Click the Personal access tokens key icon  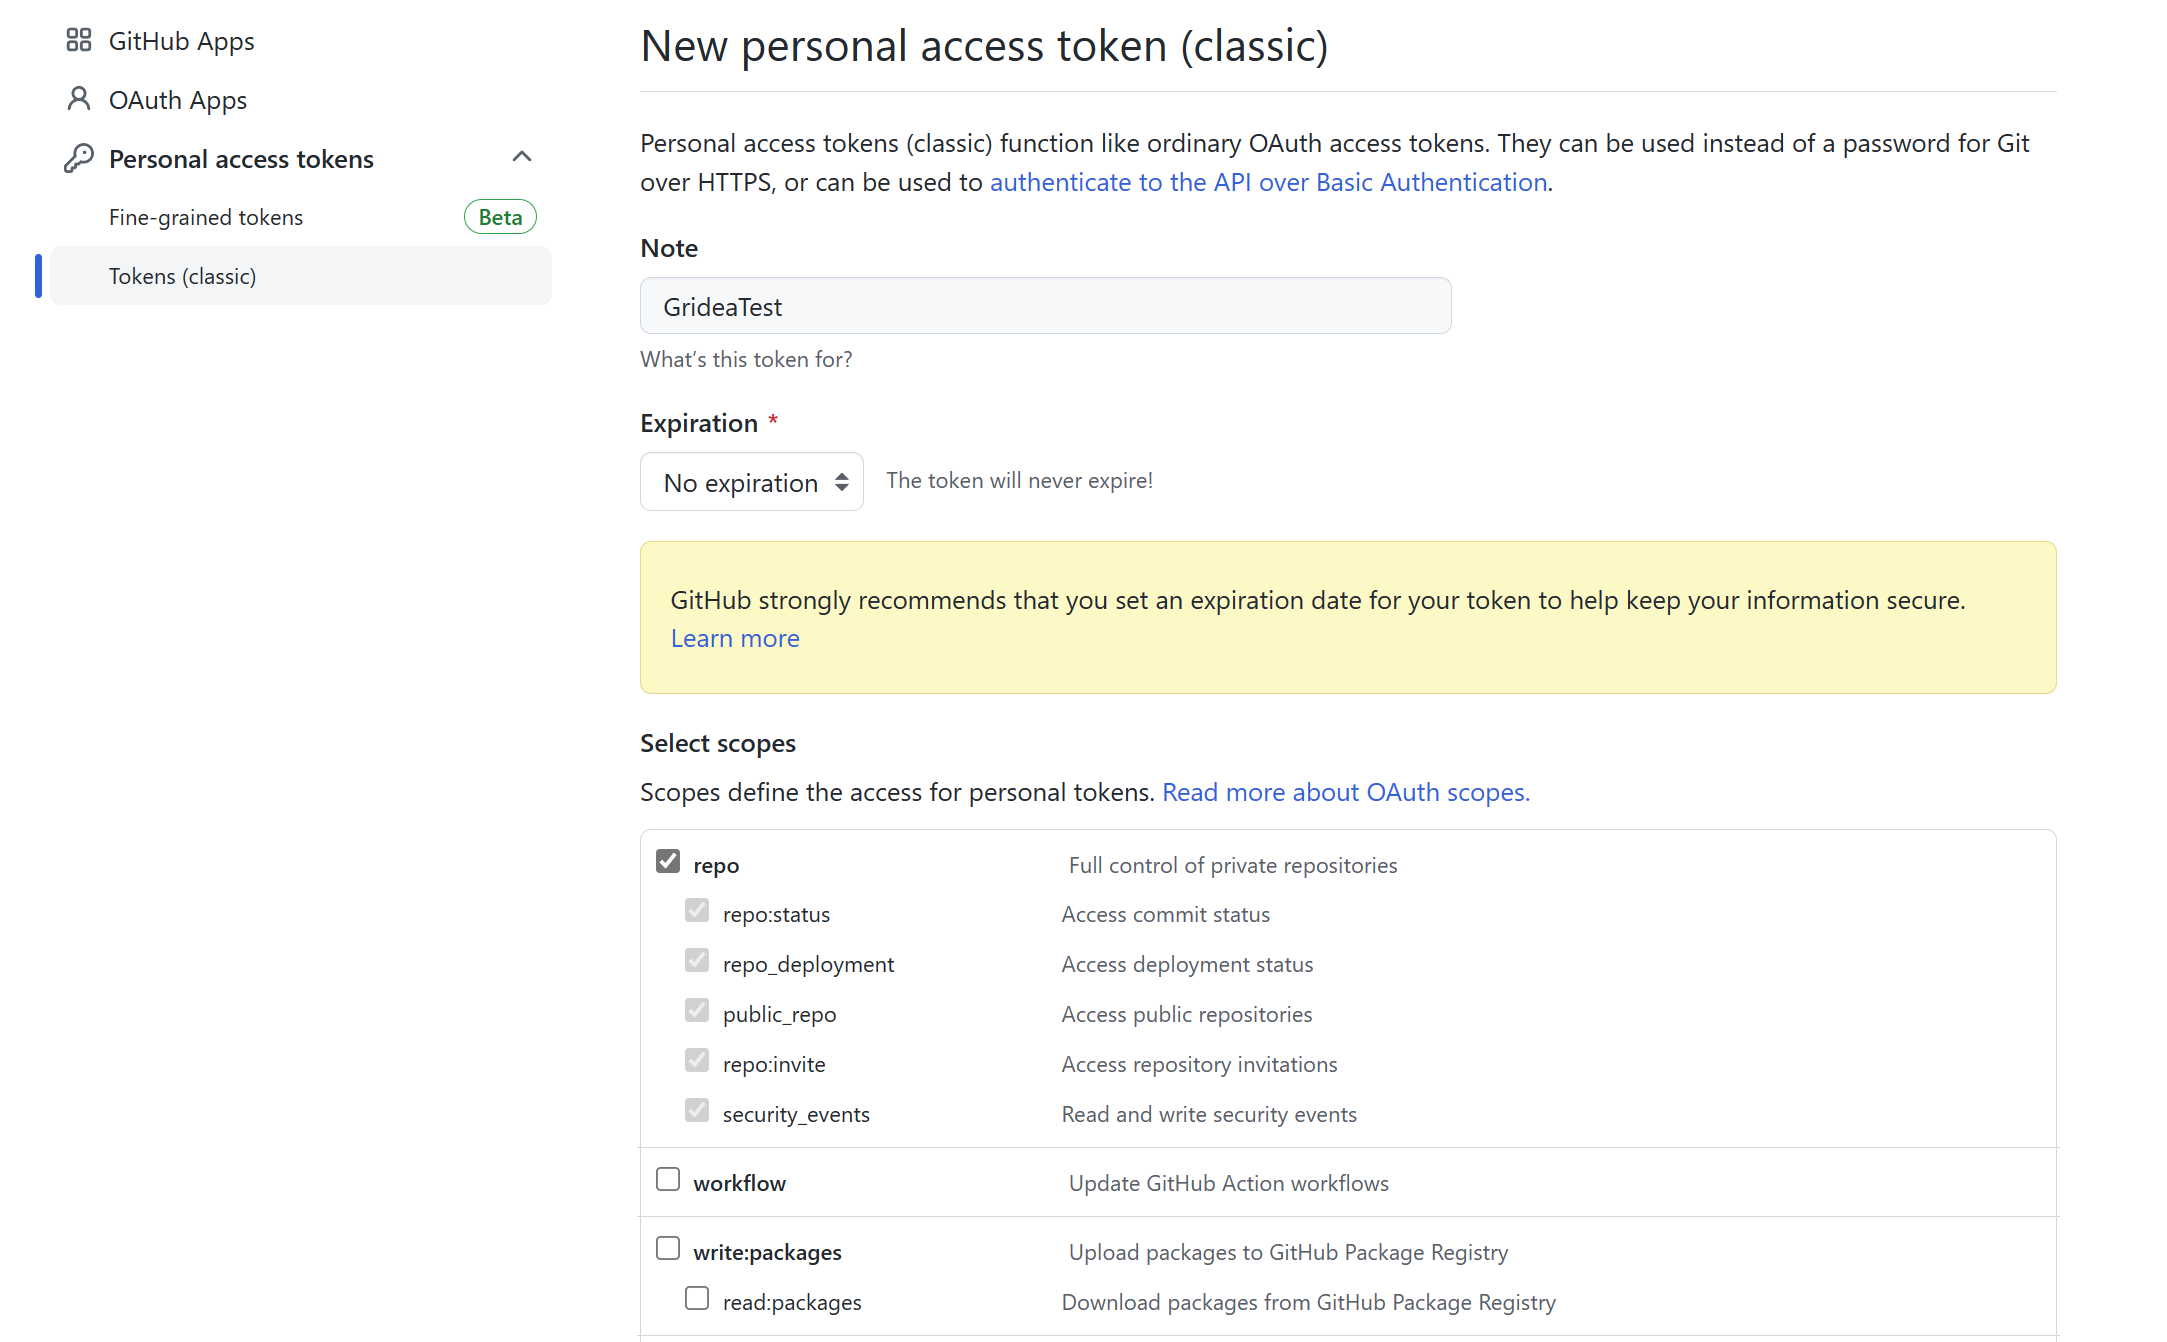tap(78, 158)
